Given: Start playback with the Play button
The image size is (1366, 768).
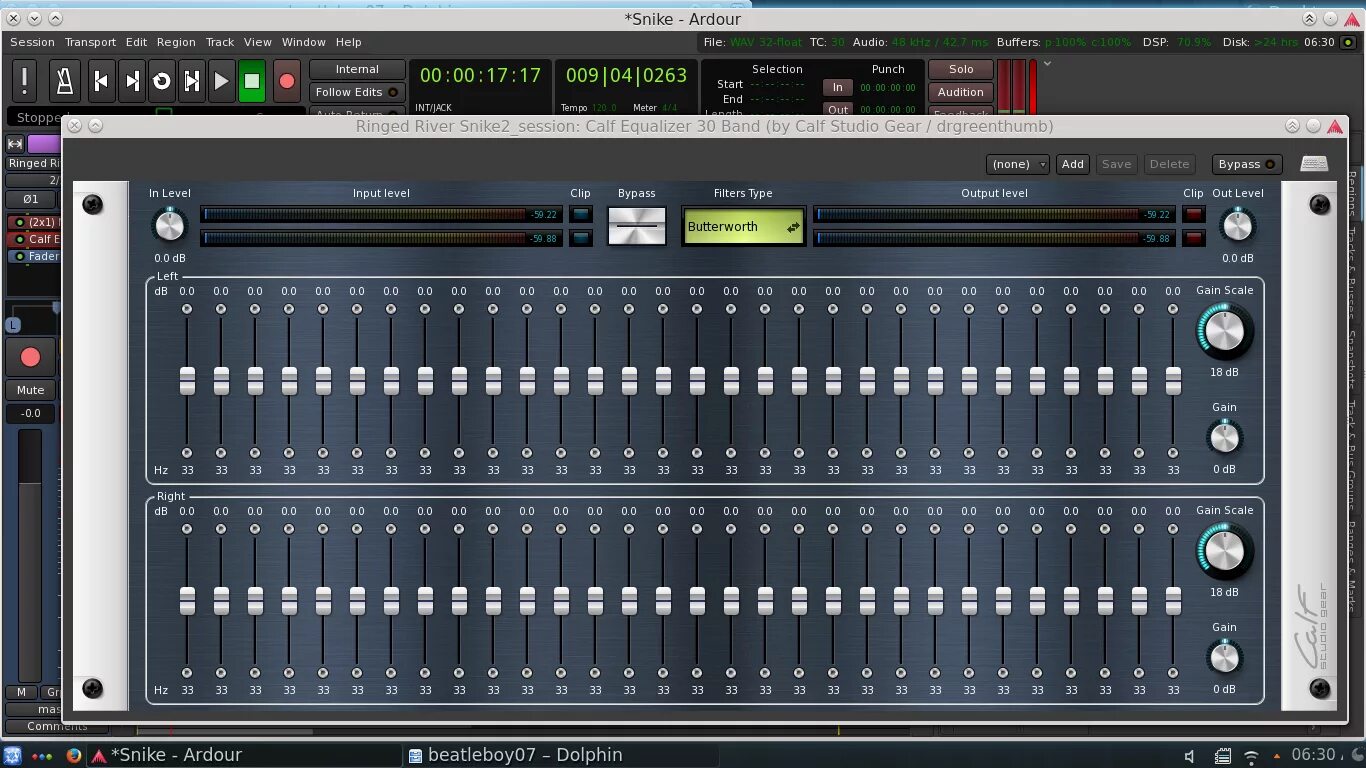Looking at the screenshot, I should click(221, 81).
